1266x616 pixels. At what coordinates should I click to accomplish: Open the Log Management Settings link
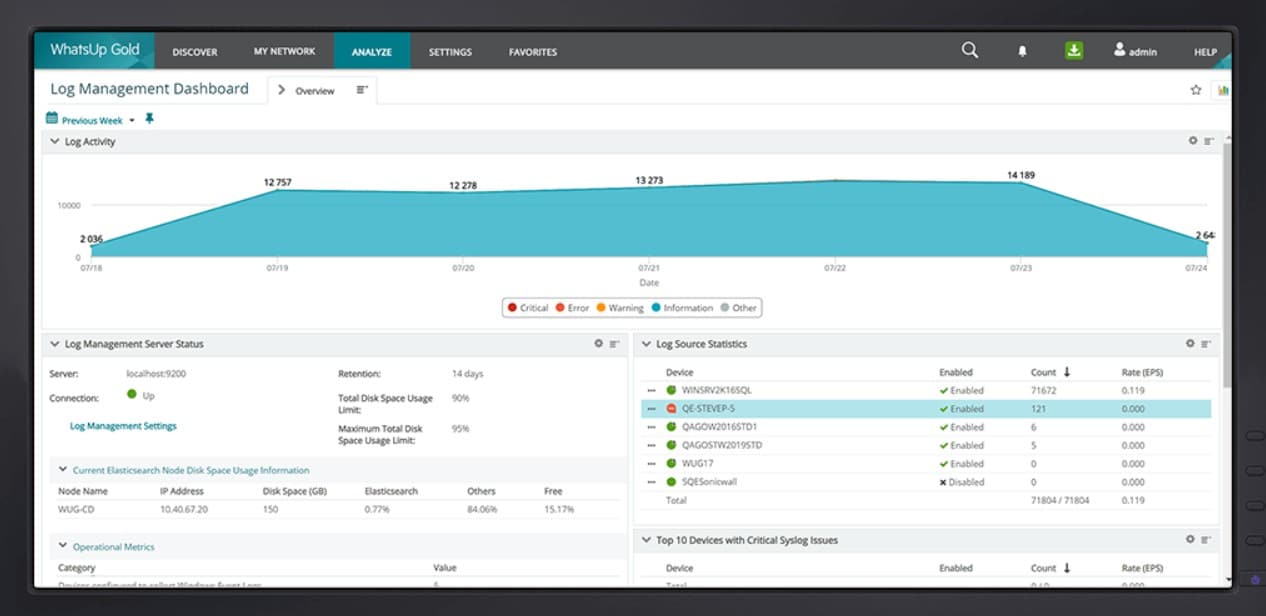tap(123, 426)
